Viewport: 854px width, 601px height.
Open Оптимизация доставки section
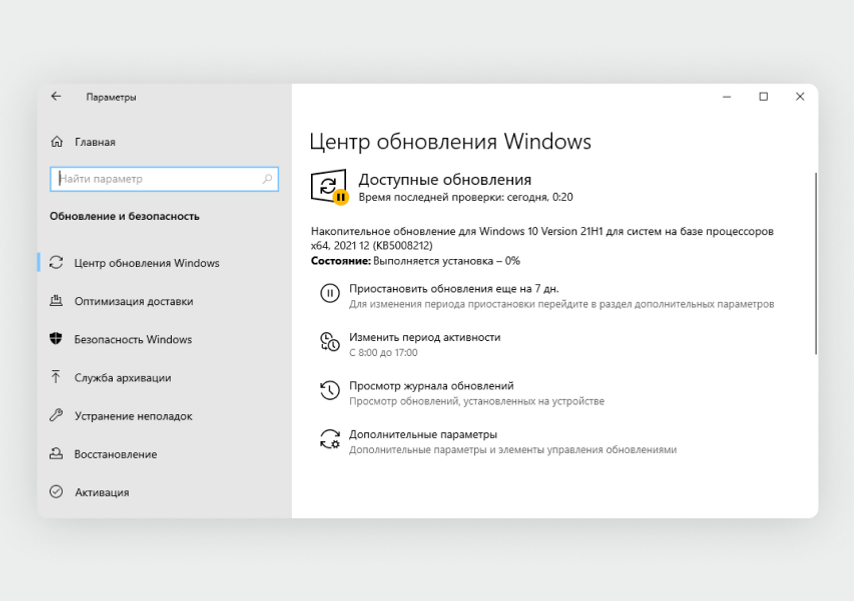133,301
